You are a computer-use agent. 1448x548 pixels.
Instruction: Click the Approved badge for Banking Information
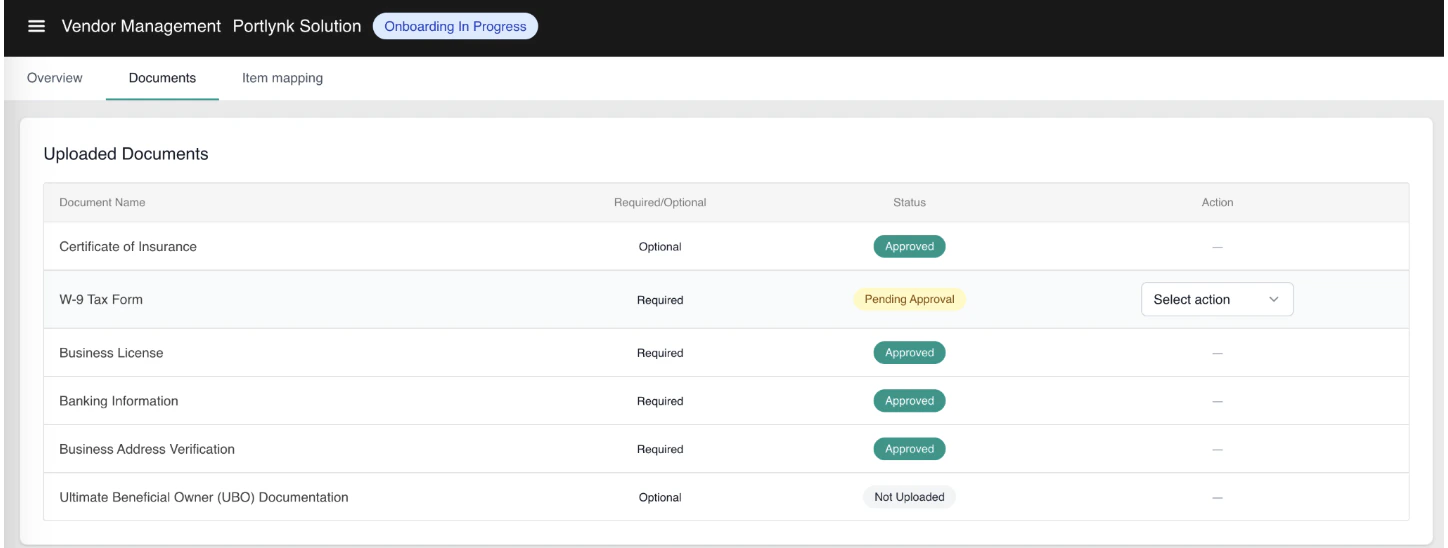pyautogui.click(x=909, y=401)
